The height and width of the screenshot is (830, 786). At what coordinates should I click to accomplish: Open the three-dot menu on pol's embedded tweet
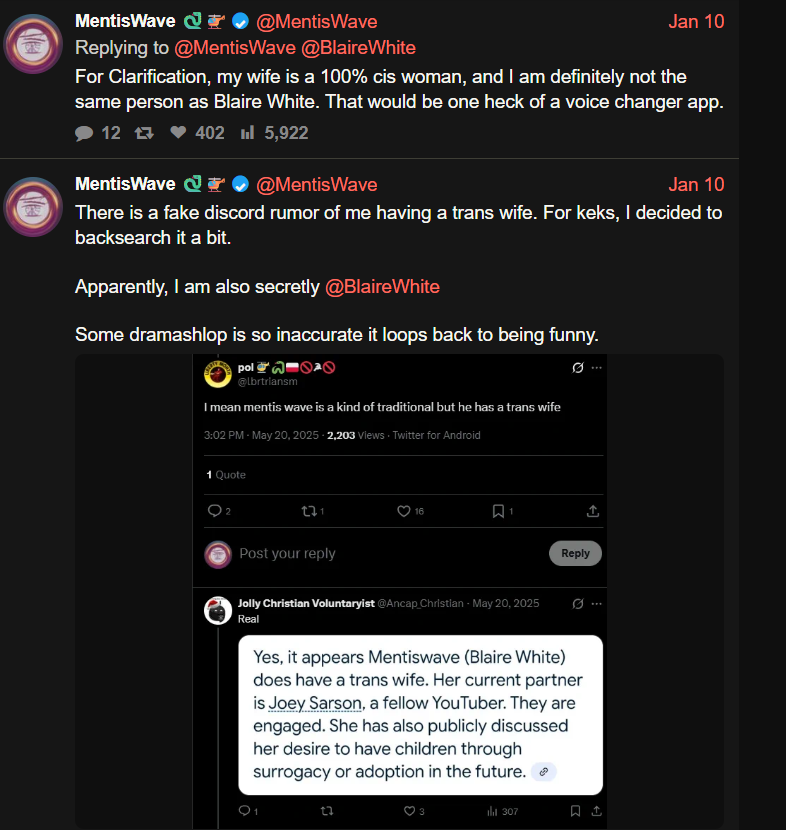pyautogui.click(x=597, y=368)
